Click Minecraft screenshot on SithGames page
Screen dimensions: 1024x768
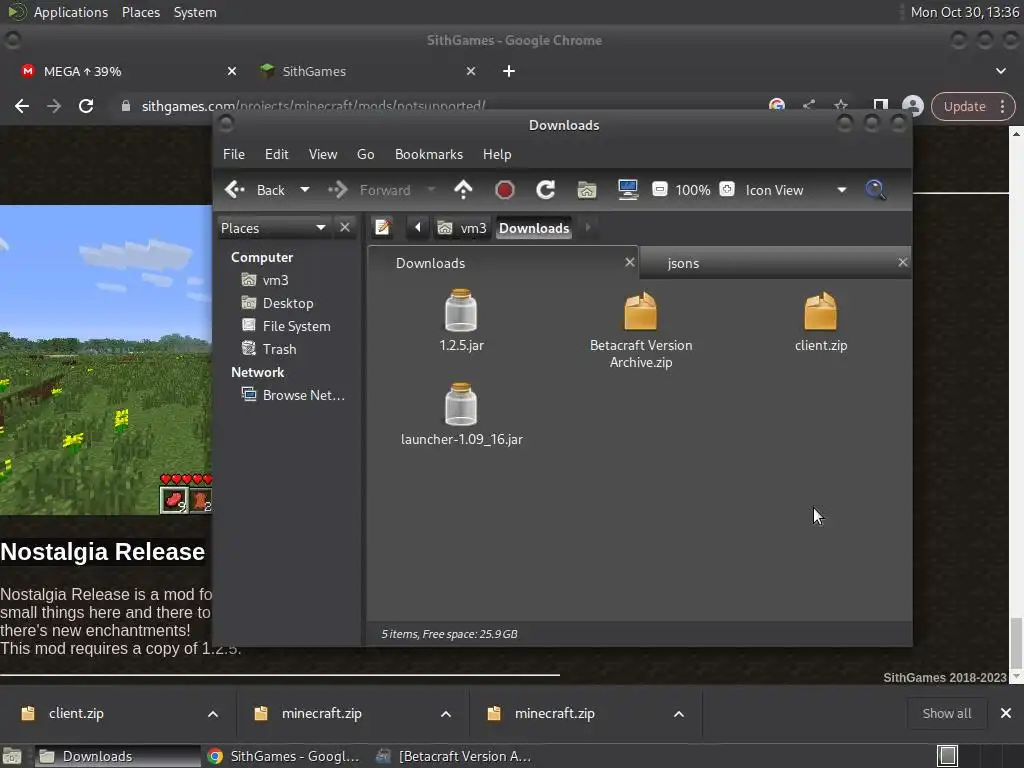(106, 360)
